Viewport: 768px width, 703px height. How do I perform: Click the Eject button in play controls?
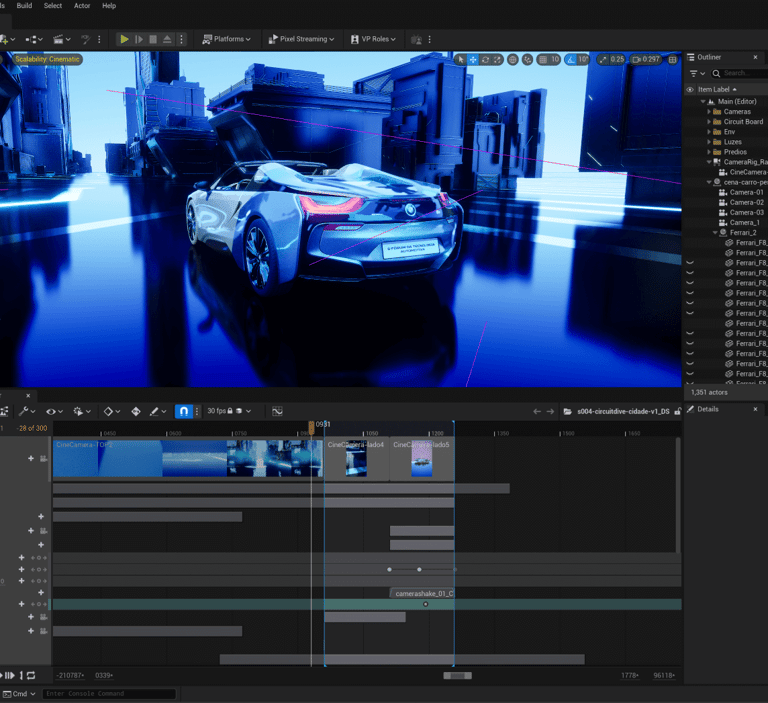click(x=167, y=39)
